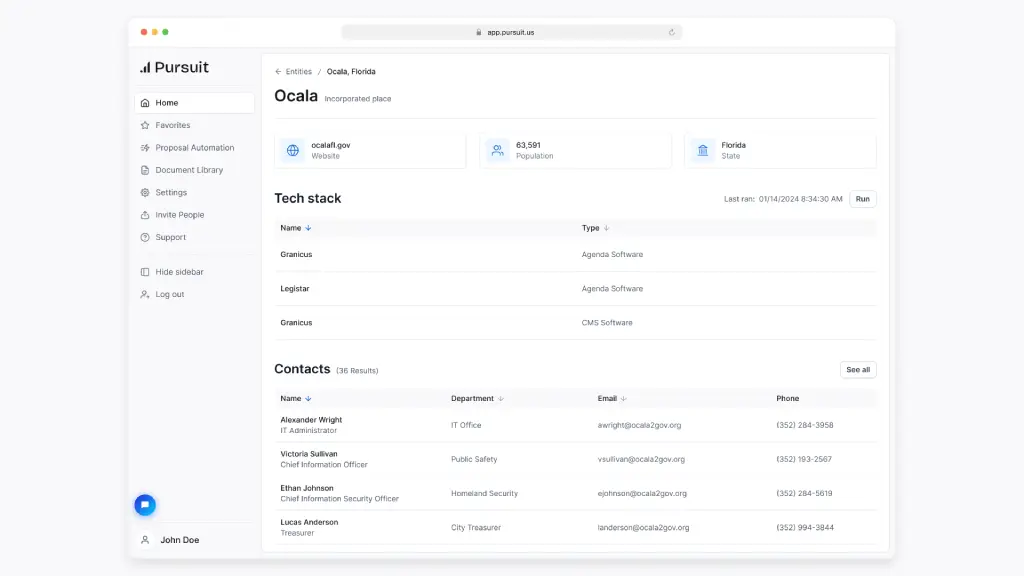Image resolution: width=1024 pixels, height=576 pixels.
Task: Click See all contacts button
Action: pyautogui.click(x=858, y=370)
